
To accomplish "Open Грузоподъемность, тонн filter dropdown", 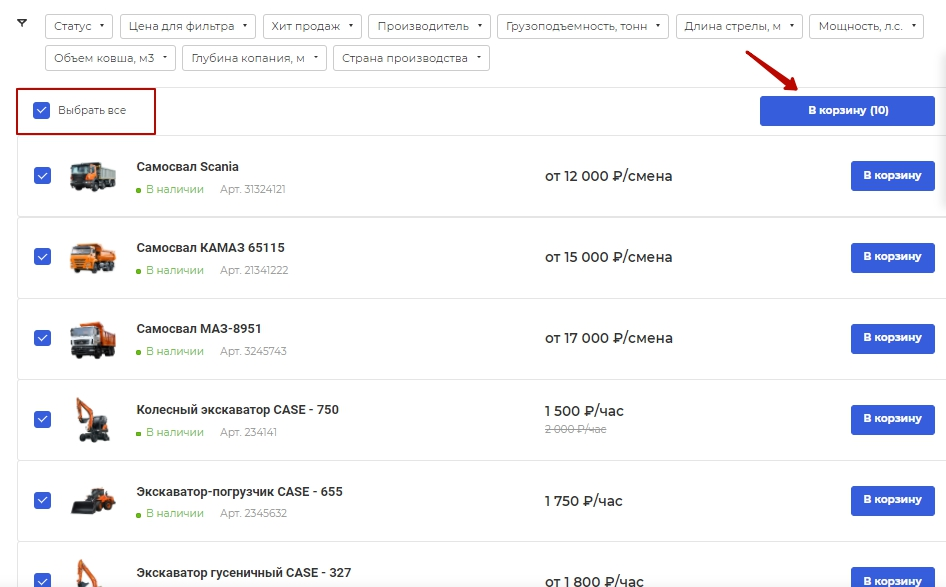I will tap(583, 27).
